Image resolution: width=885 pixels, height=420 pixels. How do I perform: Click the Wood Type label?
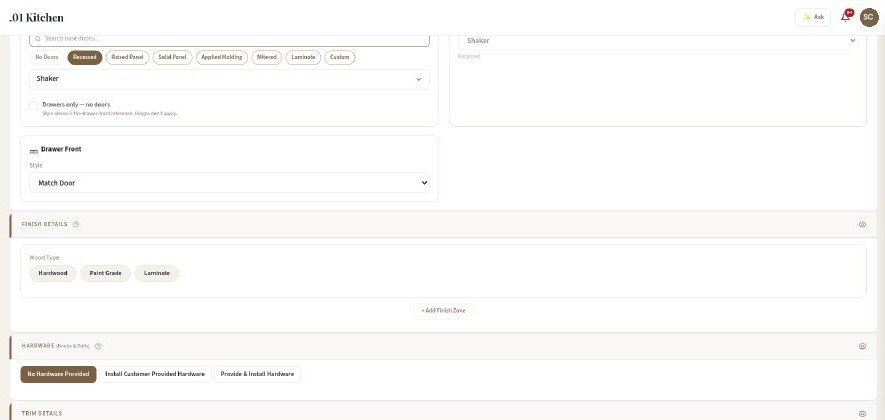tap(45, 257)
